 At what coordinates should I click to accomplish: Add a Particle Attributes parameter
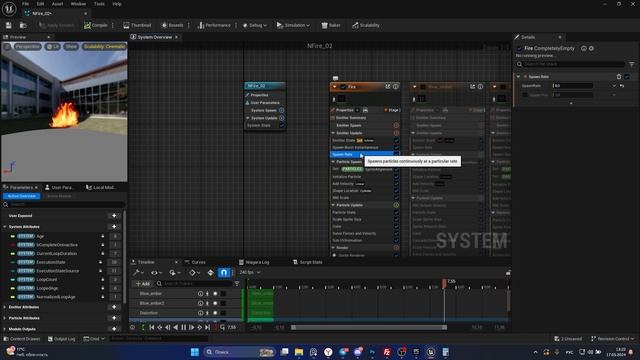click(114, 318)
